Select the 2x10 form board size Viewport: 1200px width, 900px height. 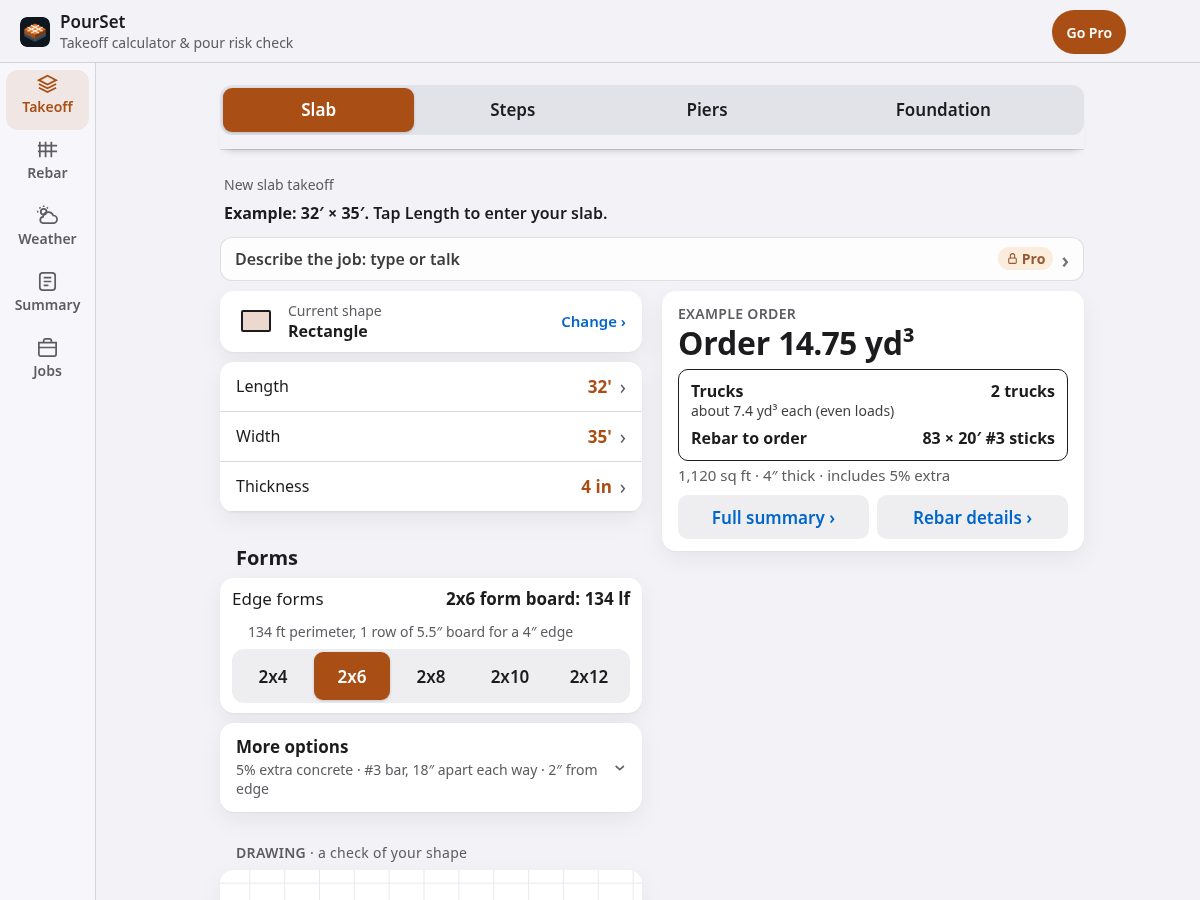tap(510, 676)
